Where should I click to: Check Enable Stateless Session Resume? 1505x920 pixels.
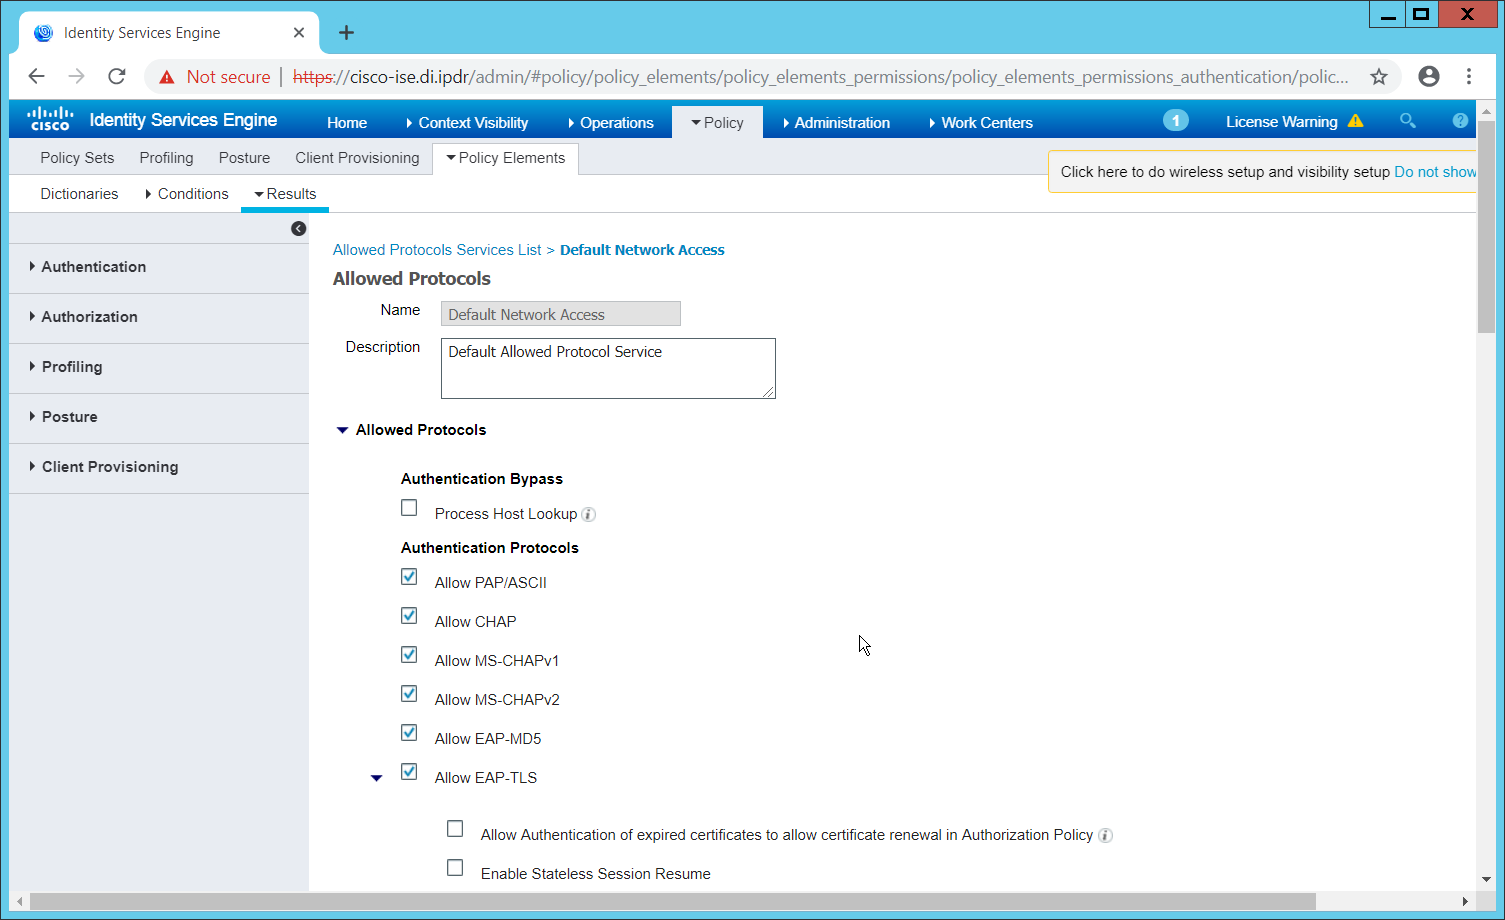(455, 868)
